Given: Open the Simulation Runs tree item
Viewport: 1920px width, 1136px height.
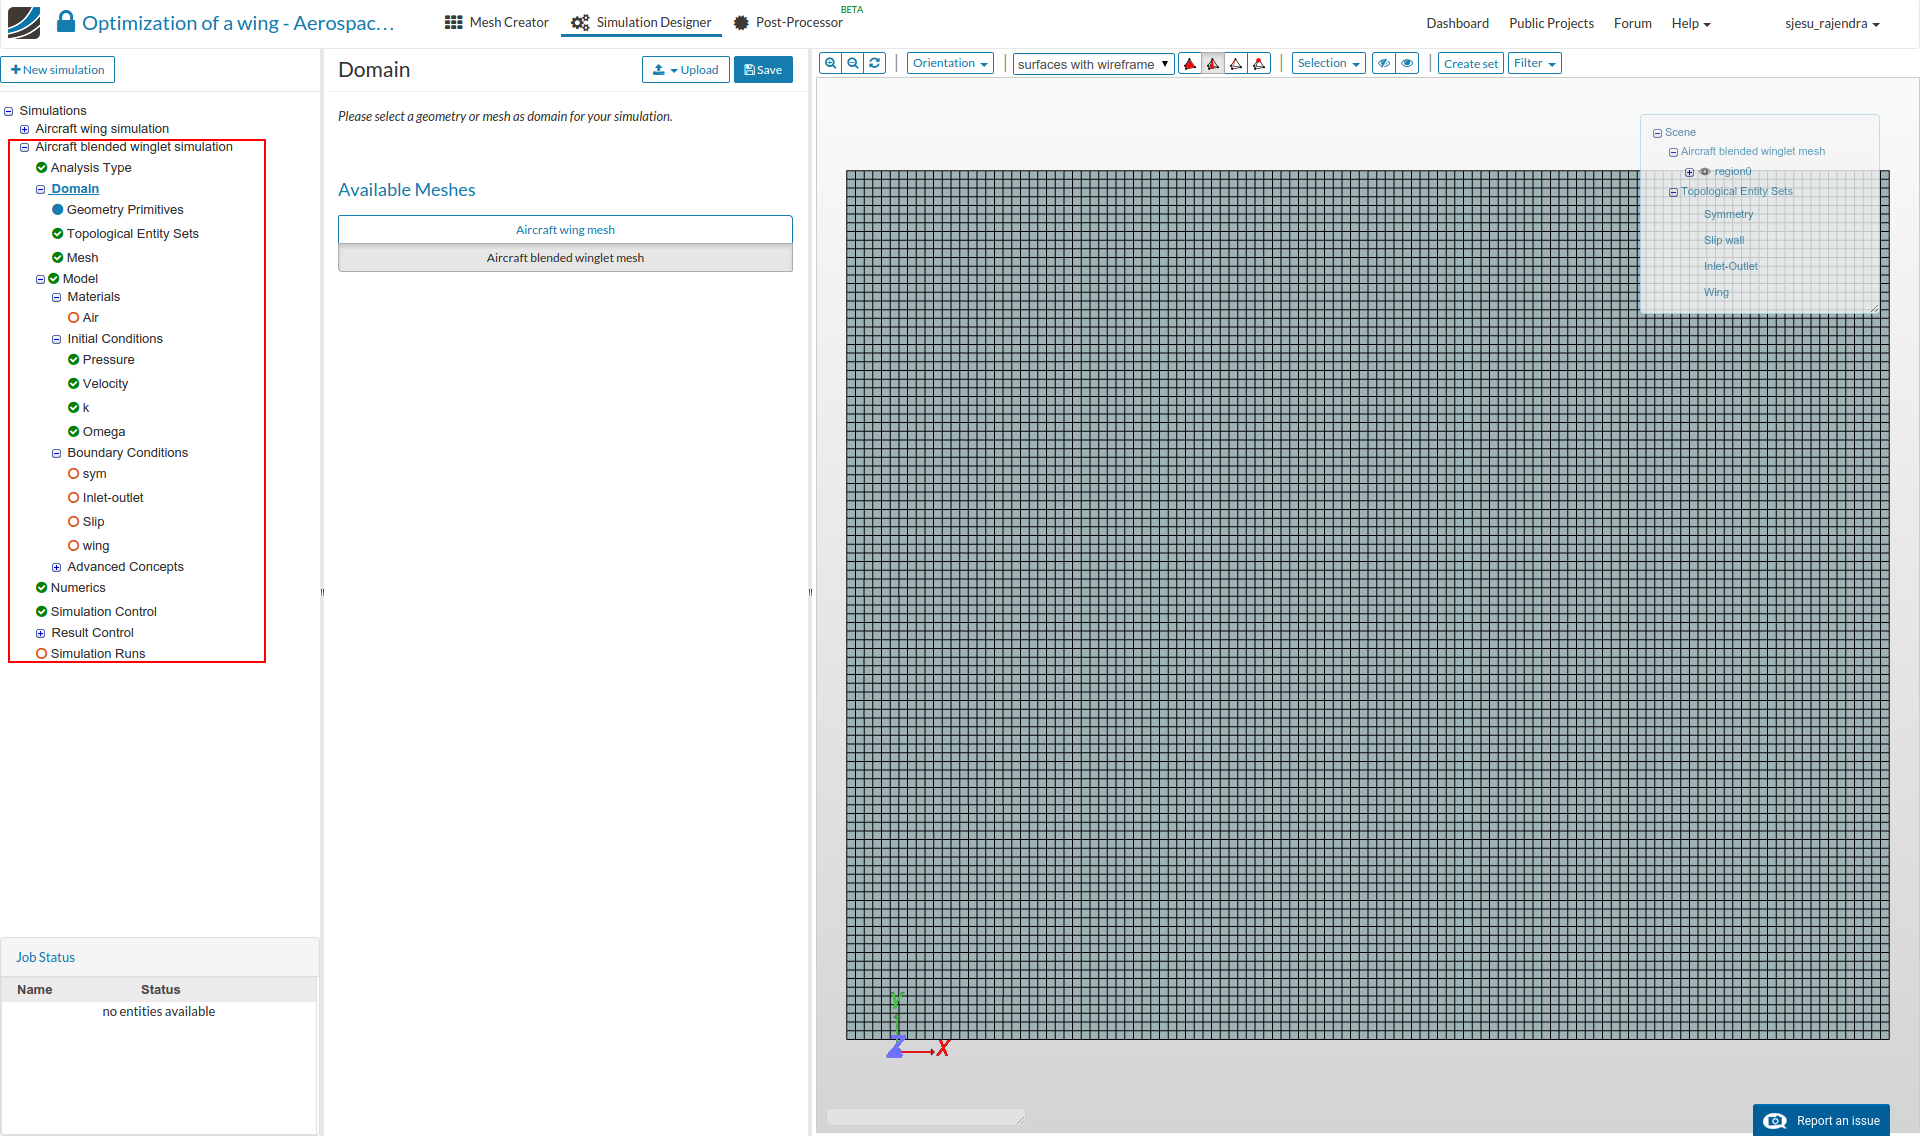Looking at the screenshot, I should (x=98, y=654).
